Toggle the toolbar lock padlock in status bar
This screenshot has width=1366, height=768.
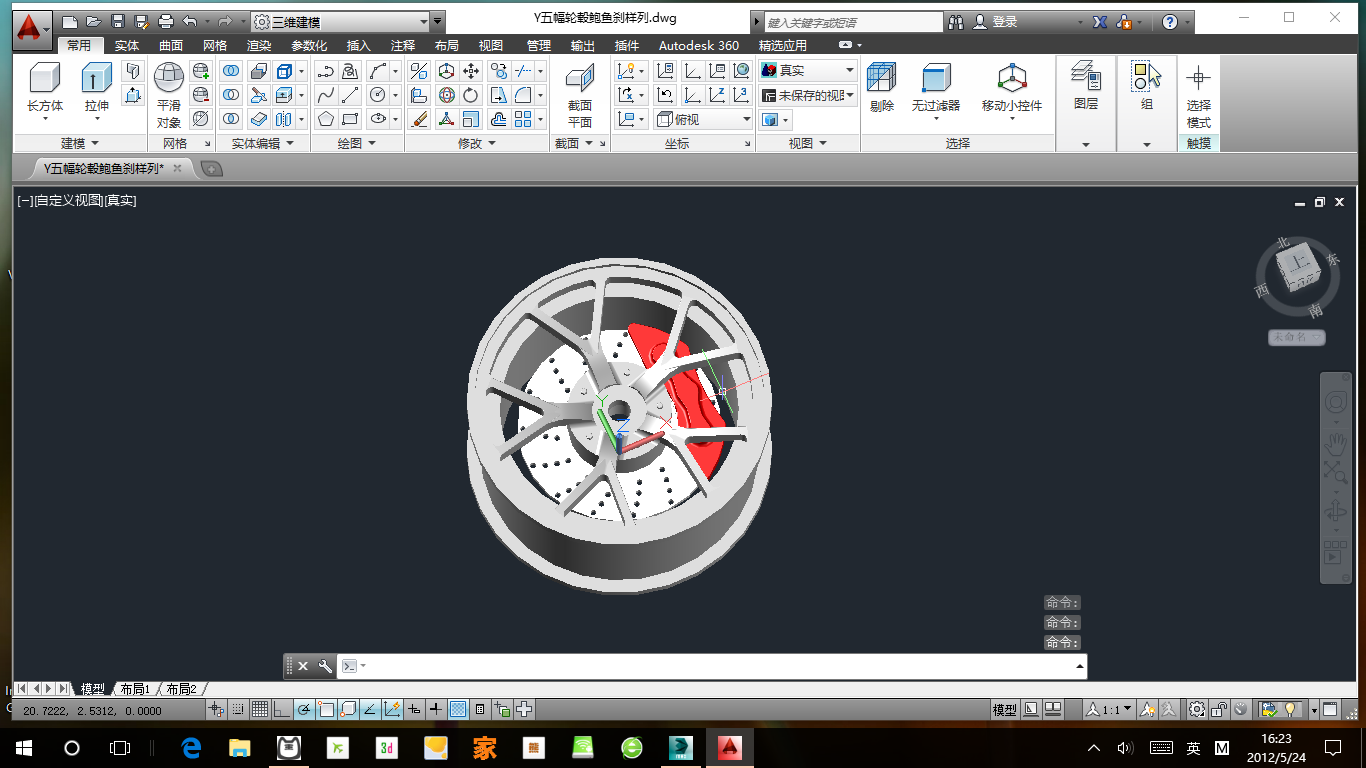1219,709
